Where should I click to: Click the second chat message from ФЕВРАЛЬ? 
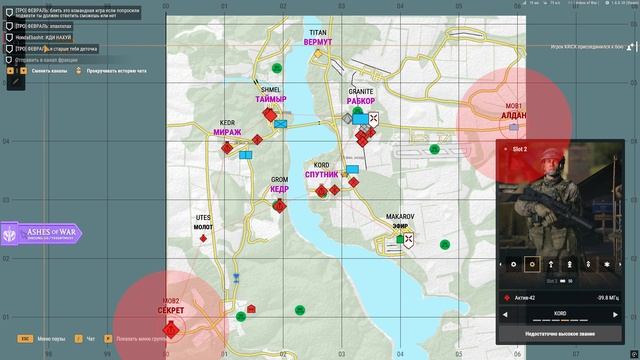coord(39,26)
